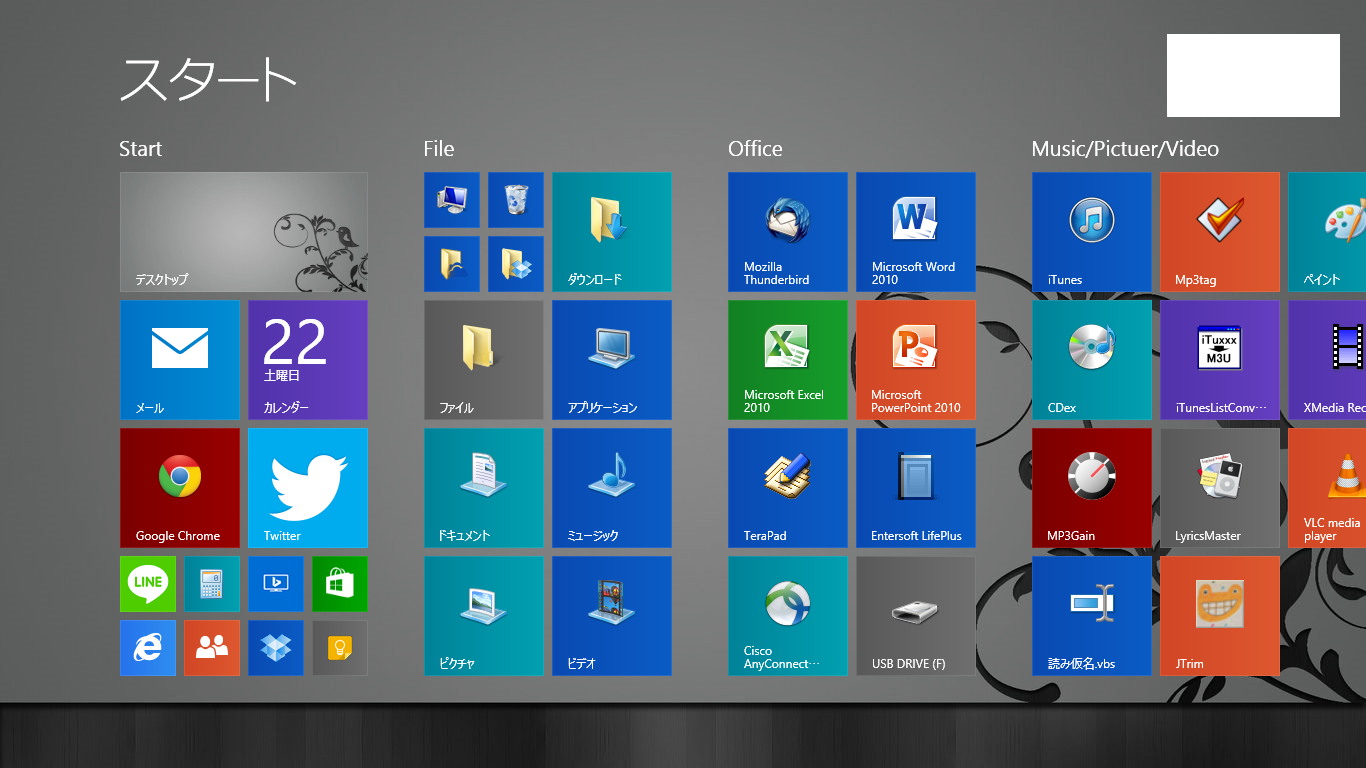Screen dimensions: 1366x768
Task: Open the カレンダー calendar tile showing 22
Action: click(308, 360)
